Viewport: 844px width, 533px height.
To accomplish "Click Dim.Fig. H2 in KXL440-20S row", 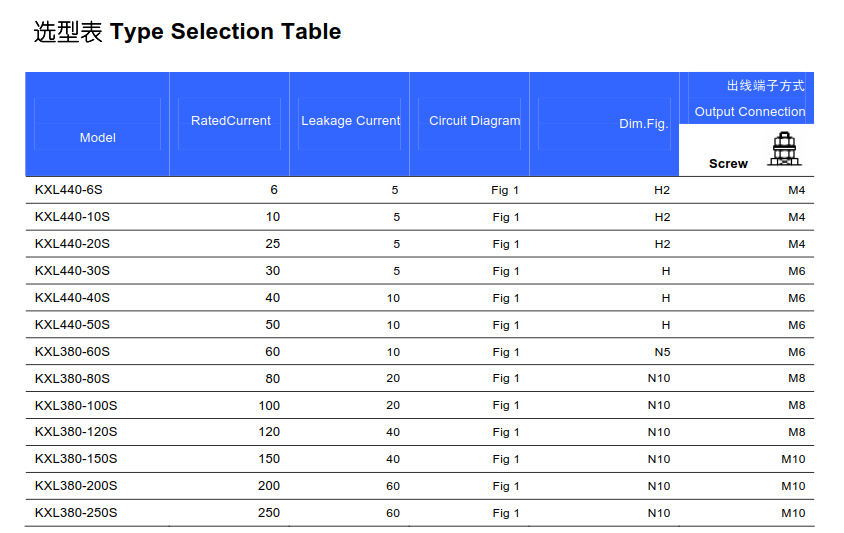I will 662,244.
